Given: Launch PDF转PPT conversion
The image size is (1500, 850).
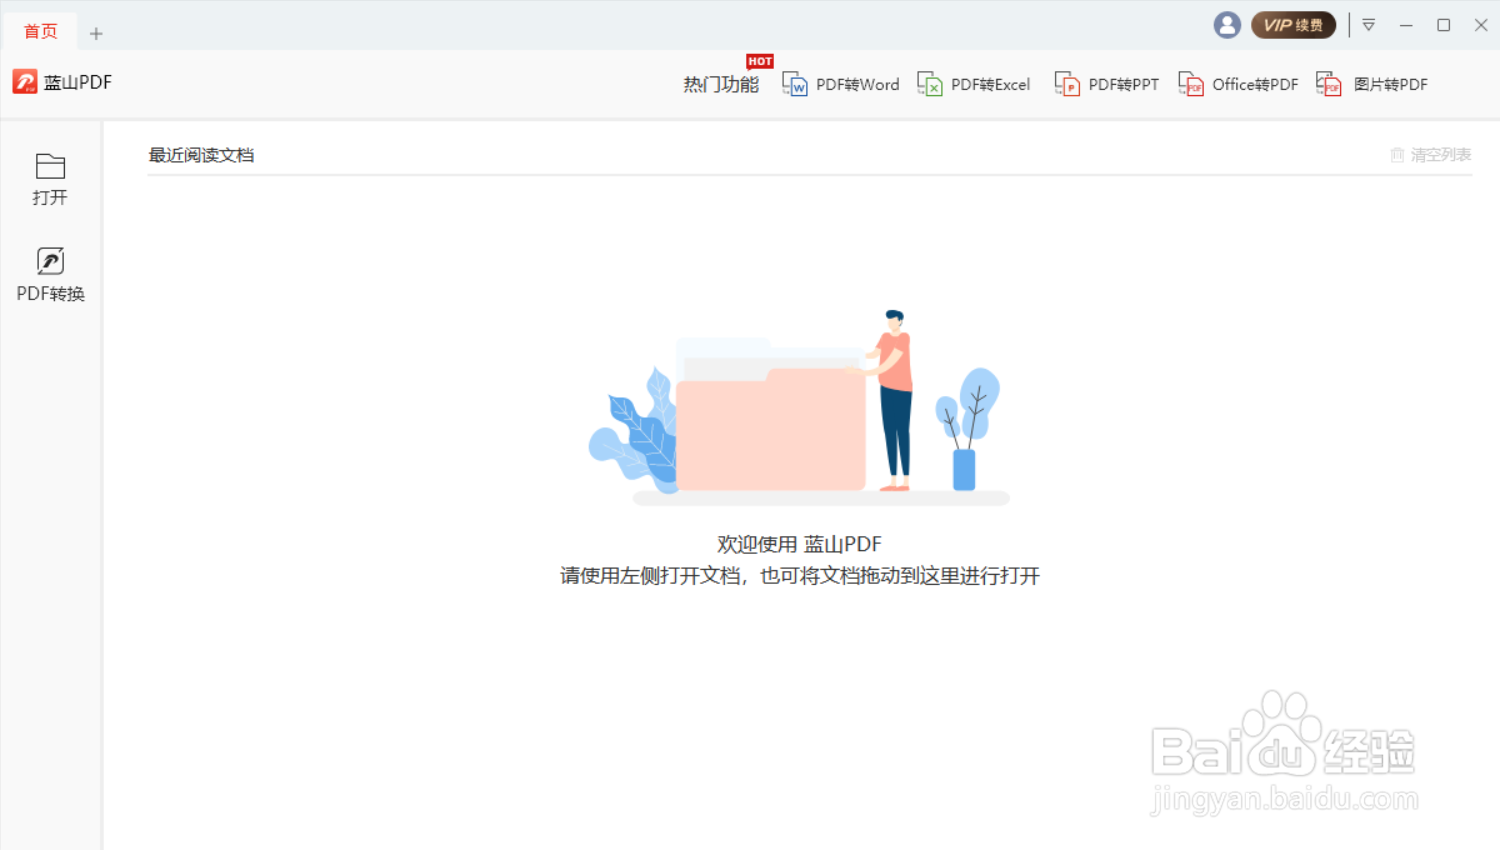Looking at the screenshot, I should coord(1107,85).
